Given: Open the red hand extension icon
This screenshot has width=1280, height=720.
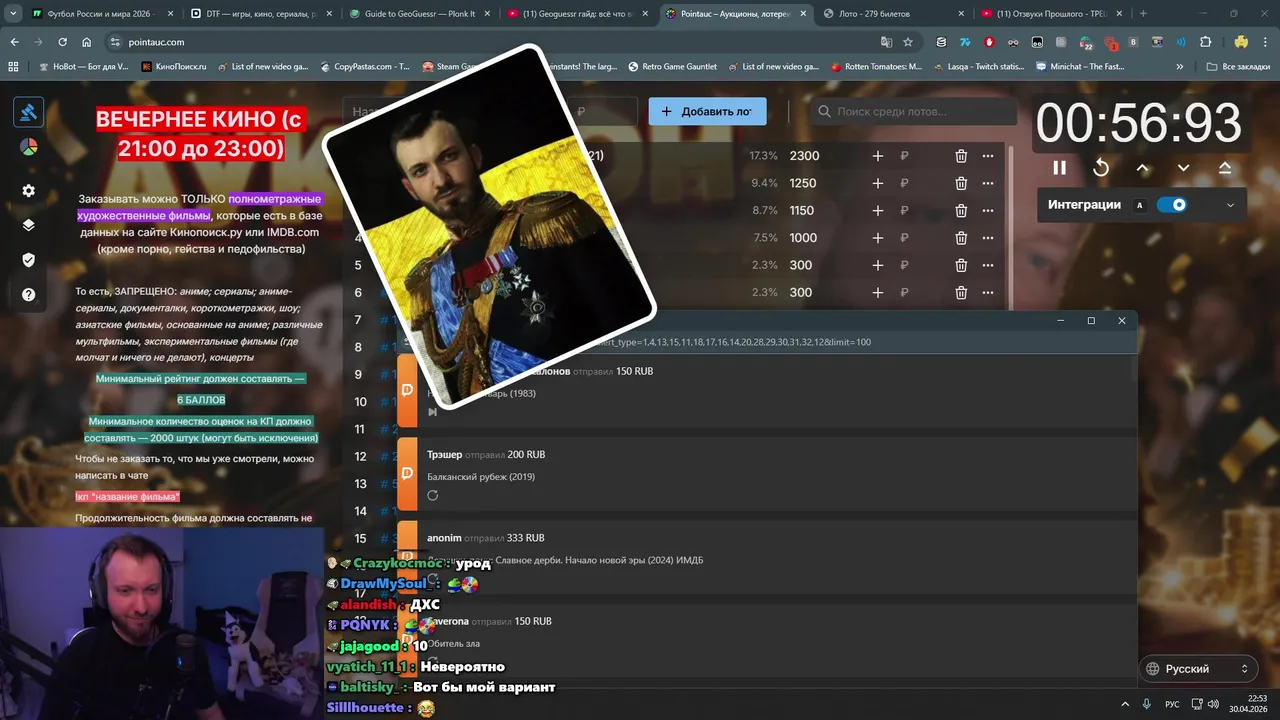Looking at the screenshot, I should coord(989,42).
